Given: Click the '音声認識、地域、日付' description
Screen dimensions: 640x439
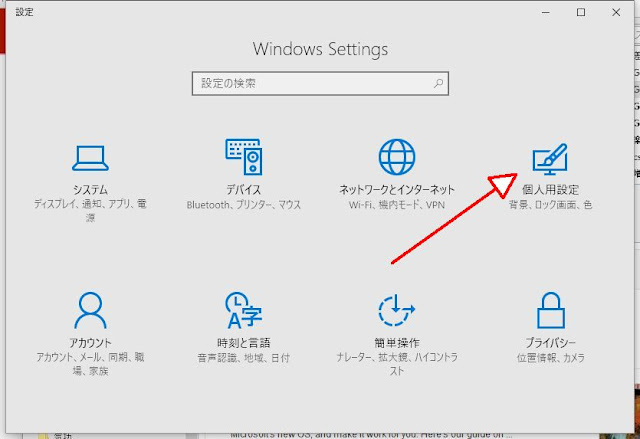Looking at the screenshot, I should click(x=244, y=358).
